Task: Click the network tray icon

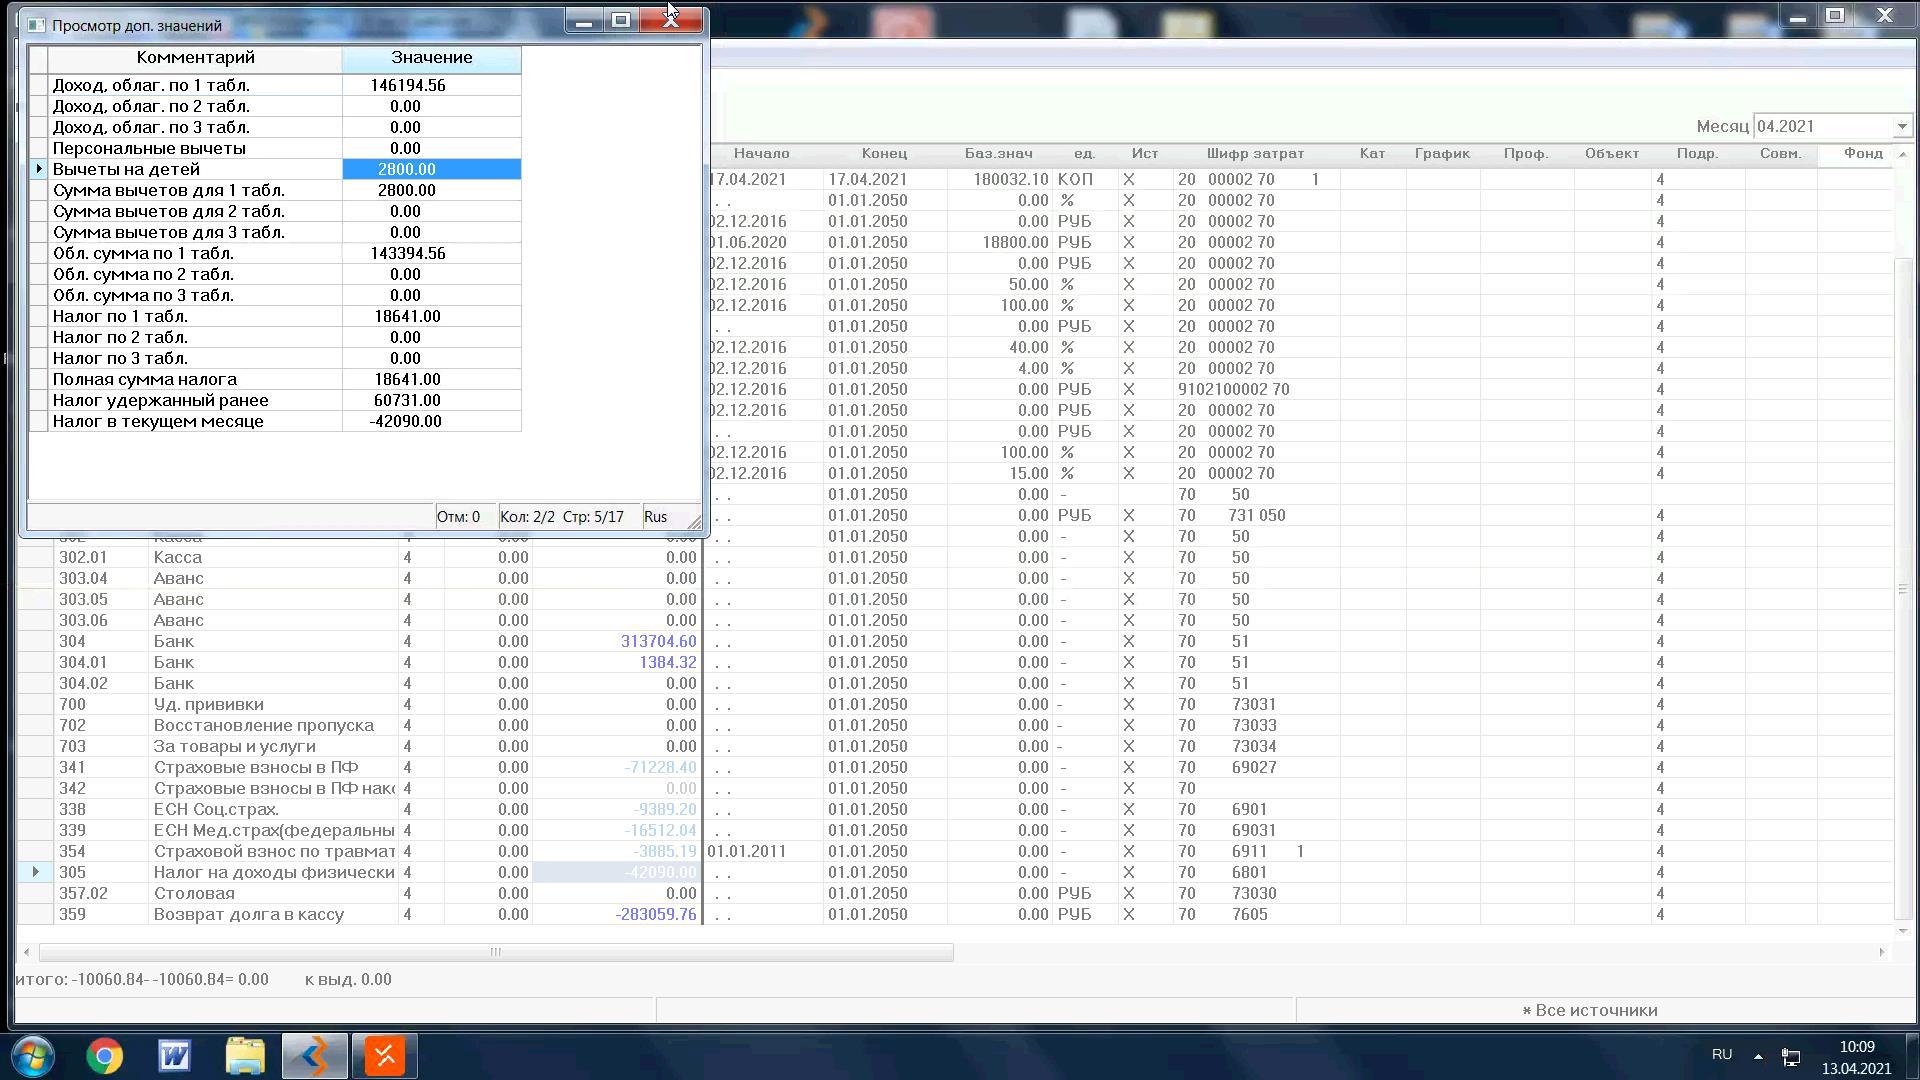Action: 1791,1057
